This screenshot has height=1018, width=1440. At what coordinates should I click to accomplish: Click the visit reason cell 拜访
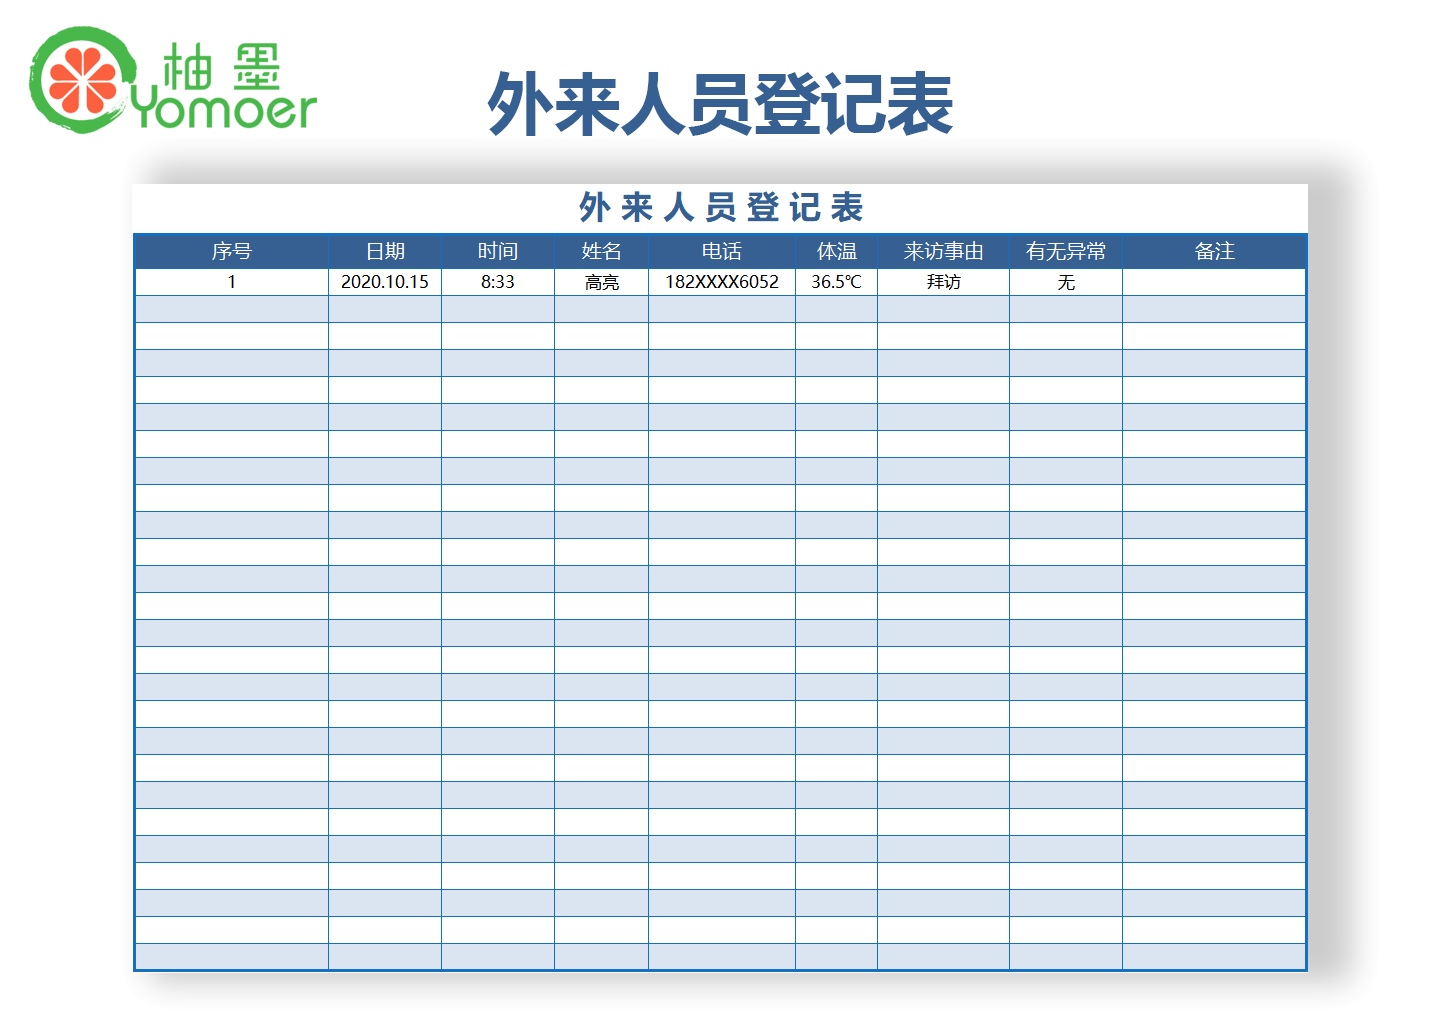[x=944, y=282]
